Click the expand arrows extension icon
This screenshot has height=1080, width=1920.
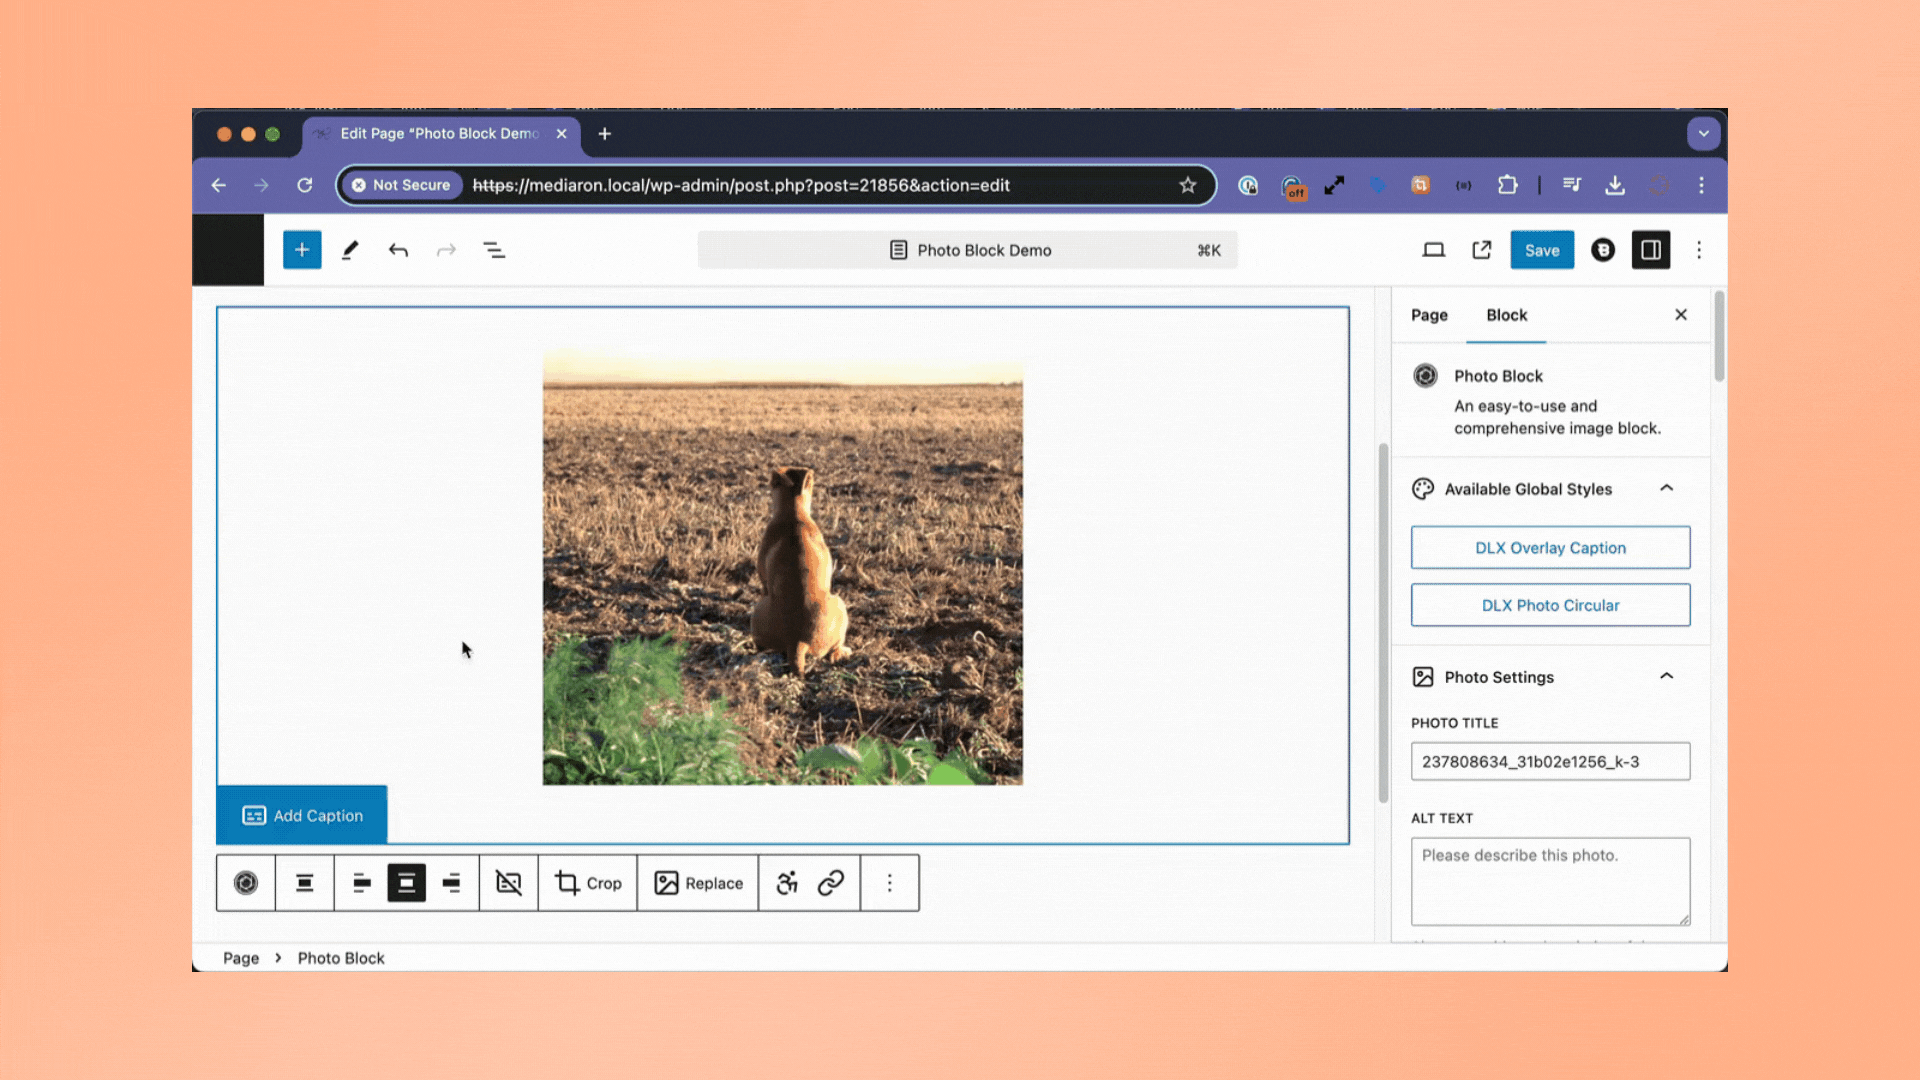pos(1335,185)
